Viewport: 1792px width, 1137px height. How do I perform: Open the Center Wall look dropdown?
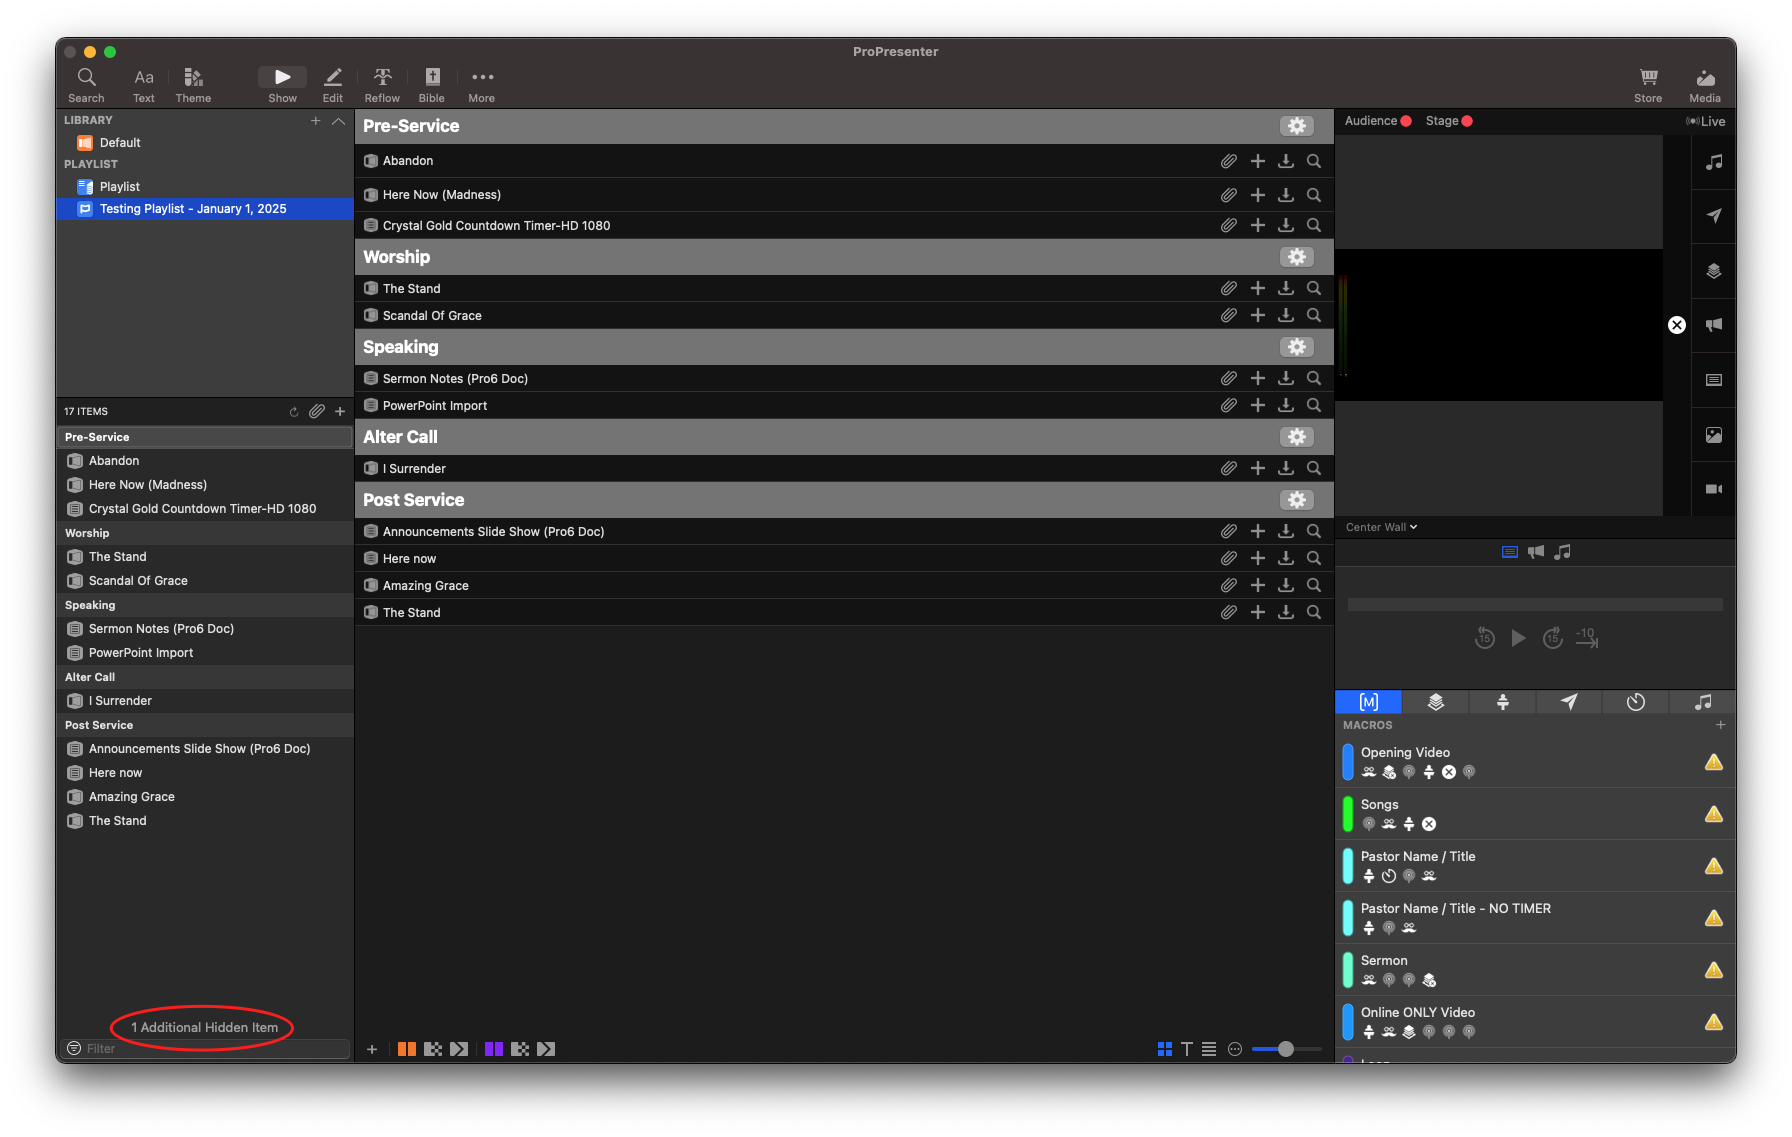click(x=1381, y=527)
